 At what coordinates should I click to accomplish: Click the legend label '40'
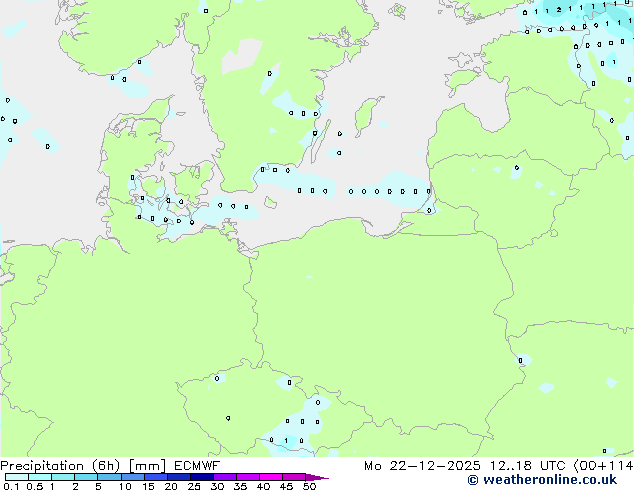tap(263, 486)
